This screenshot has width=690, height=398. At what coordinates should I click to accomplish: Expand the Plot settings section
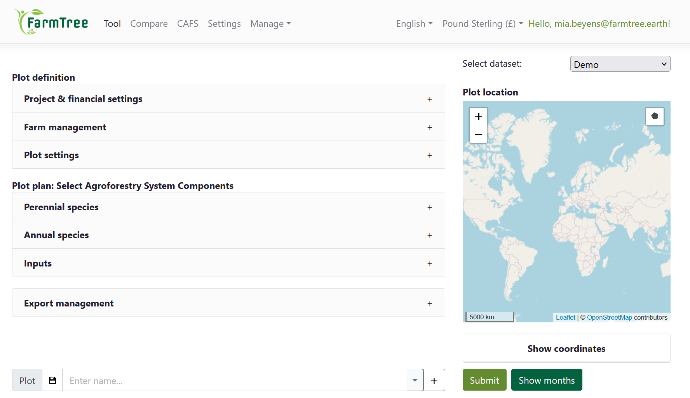tap(228, 155)
